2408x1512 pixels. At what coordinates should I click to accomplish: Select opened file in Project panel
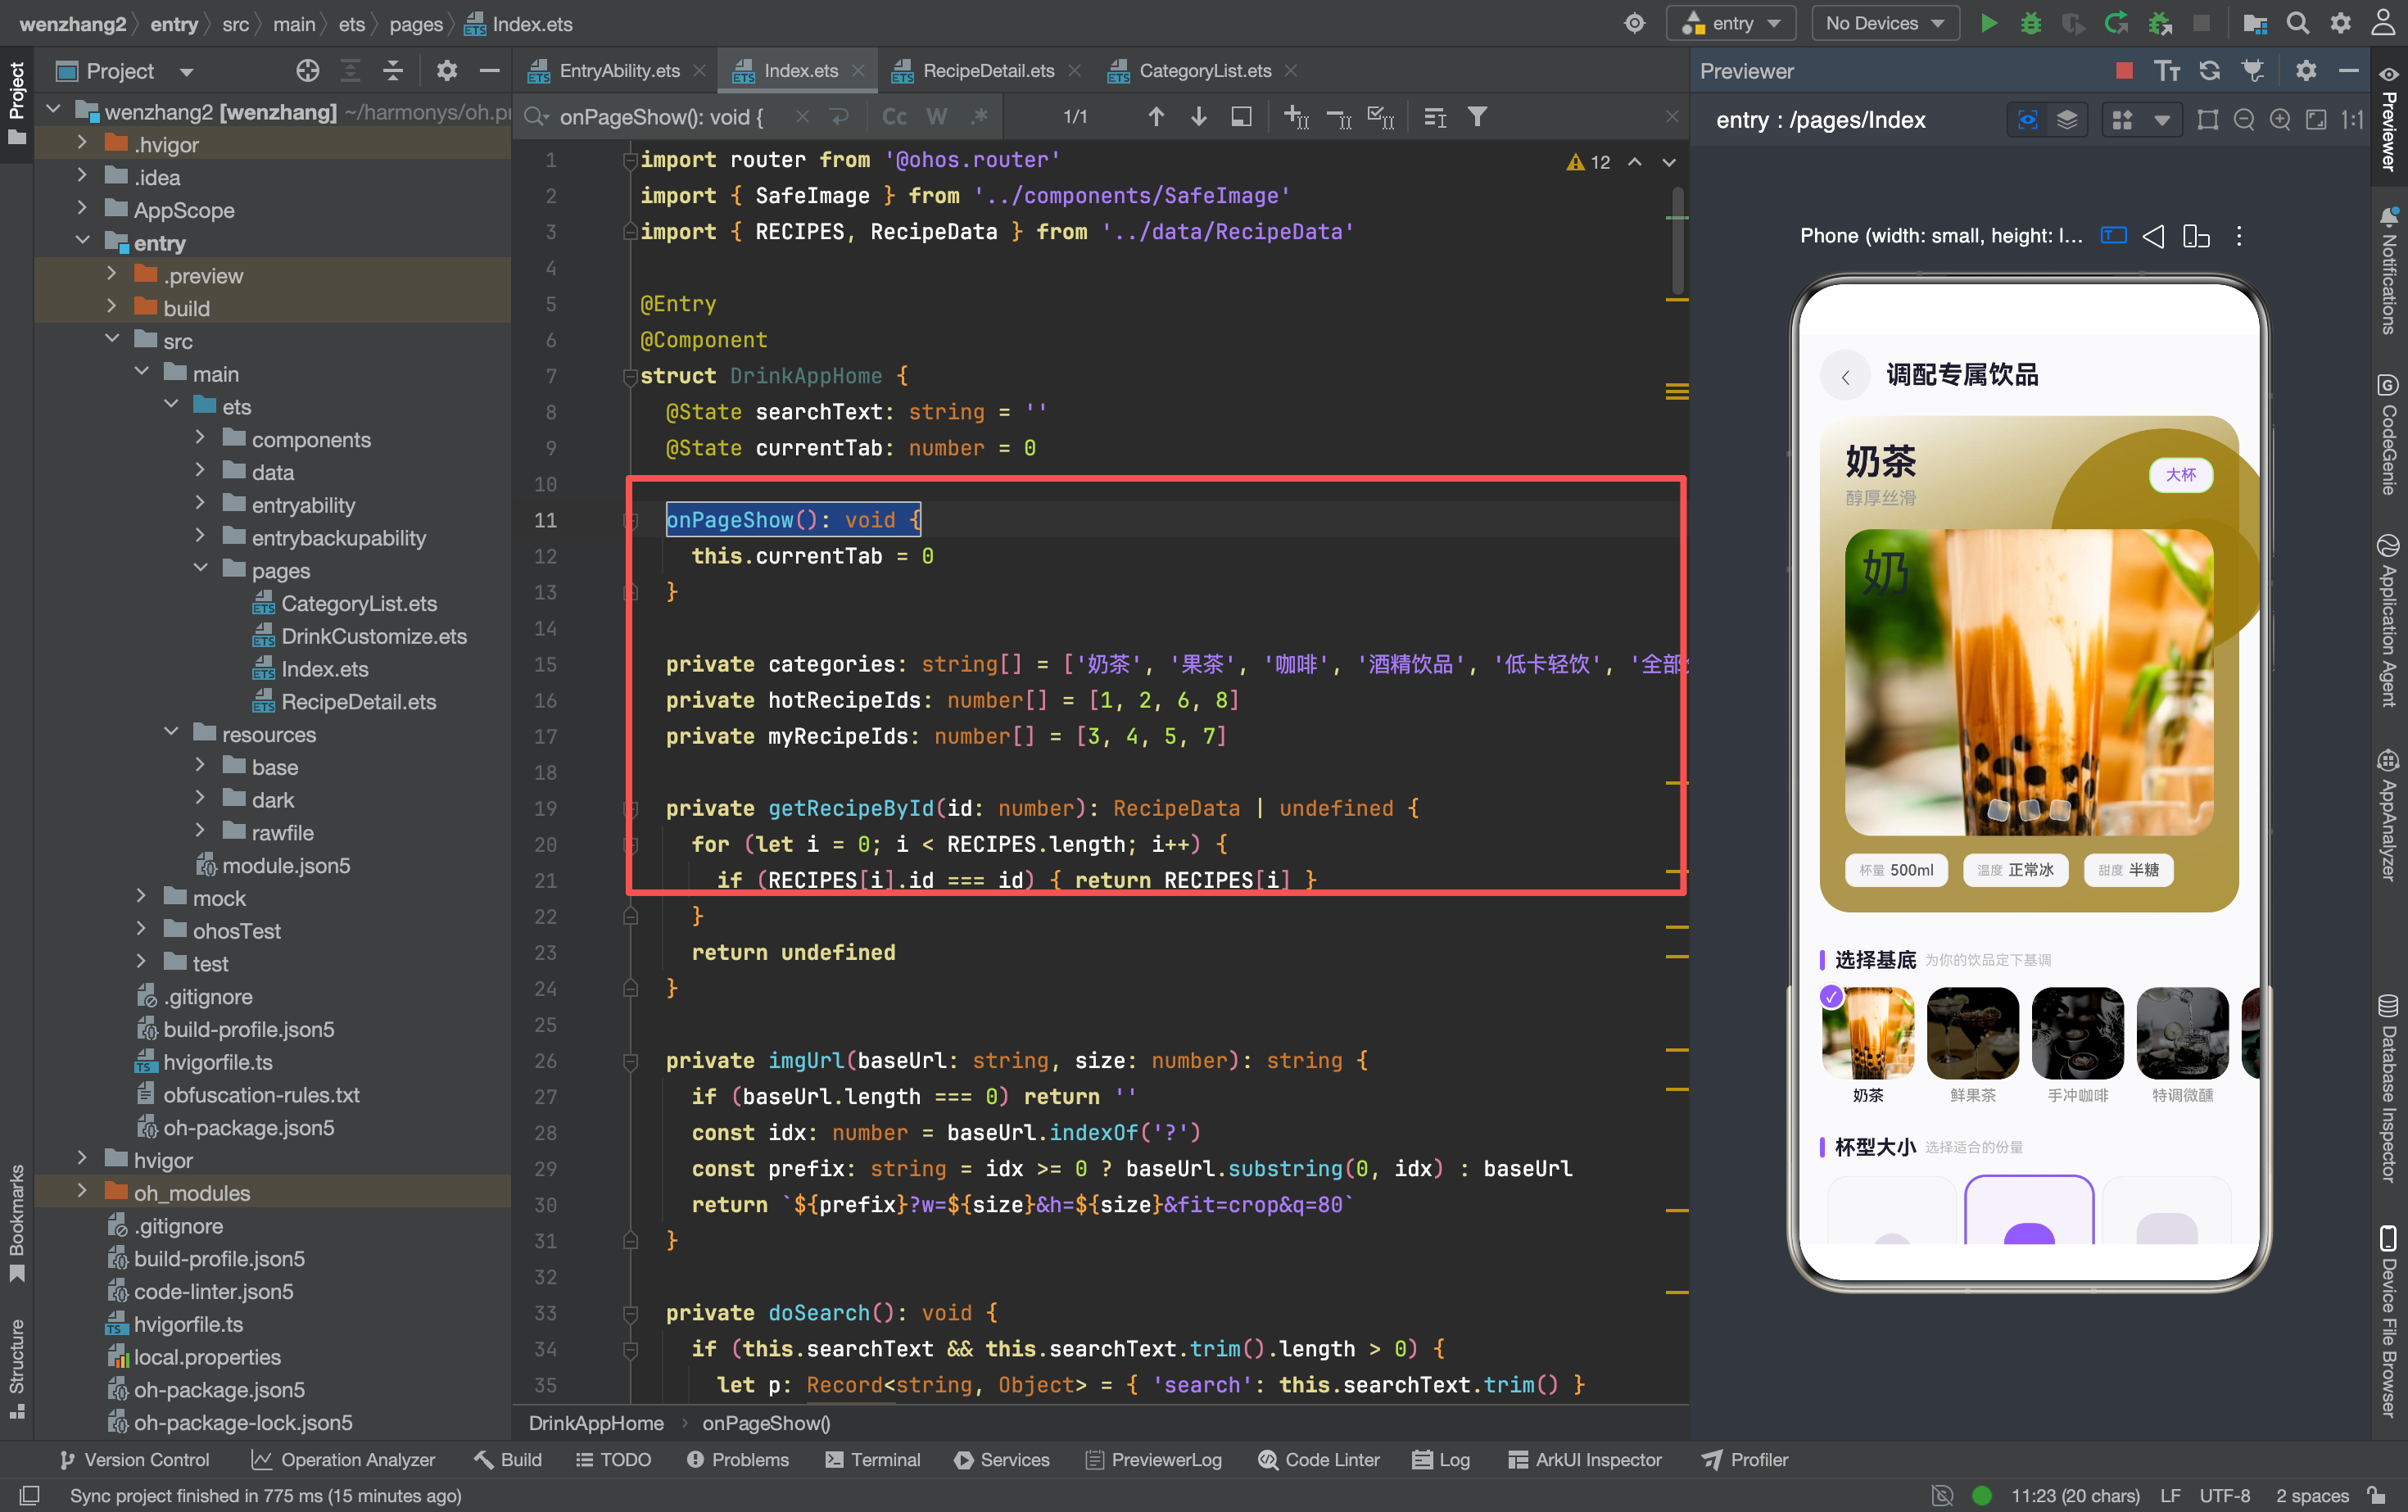coord(308,70)
